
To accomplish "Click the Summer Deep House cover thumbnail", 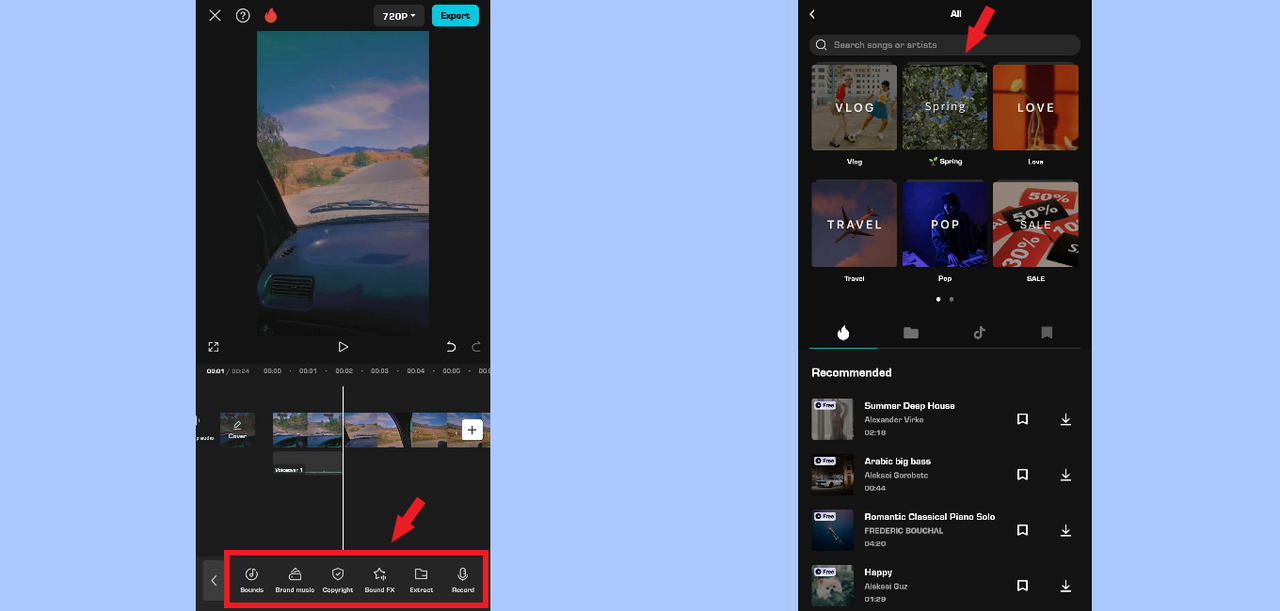I will [832, 419].
